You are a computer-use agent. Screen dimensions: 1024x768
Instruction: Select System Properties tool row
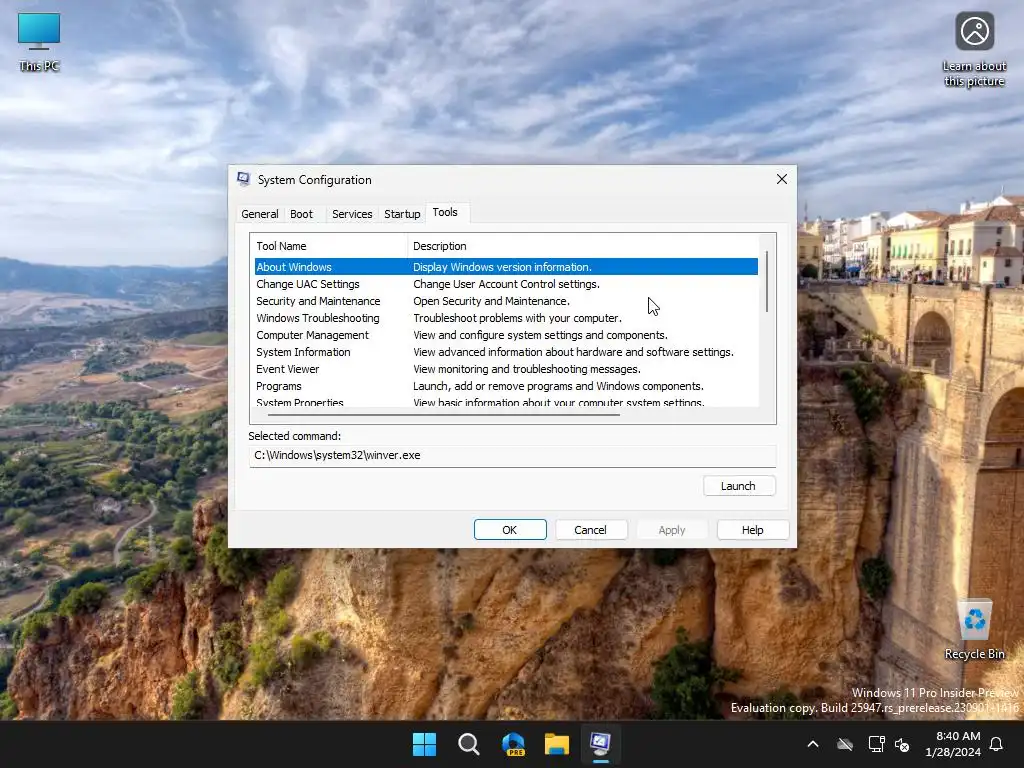(506, 402)
